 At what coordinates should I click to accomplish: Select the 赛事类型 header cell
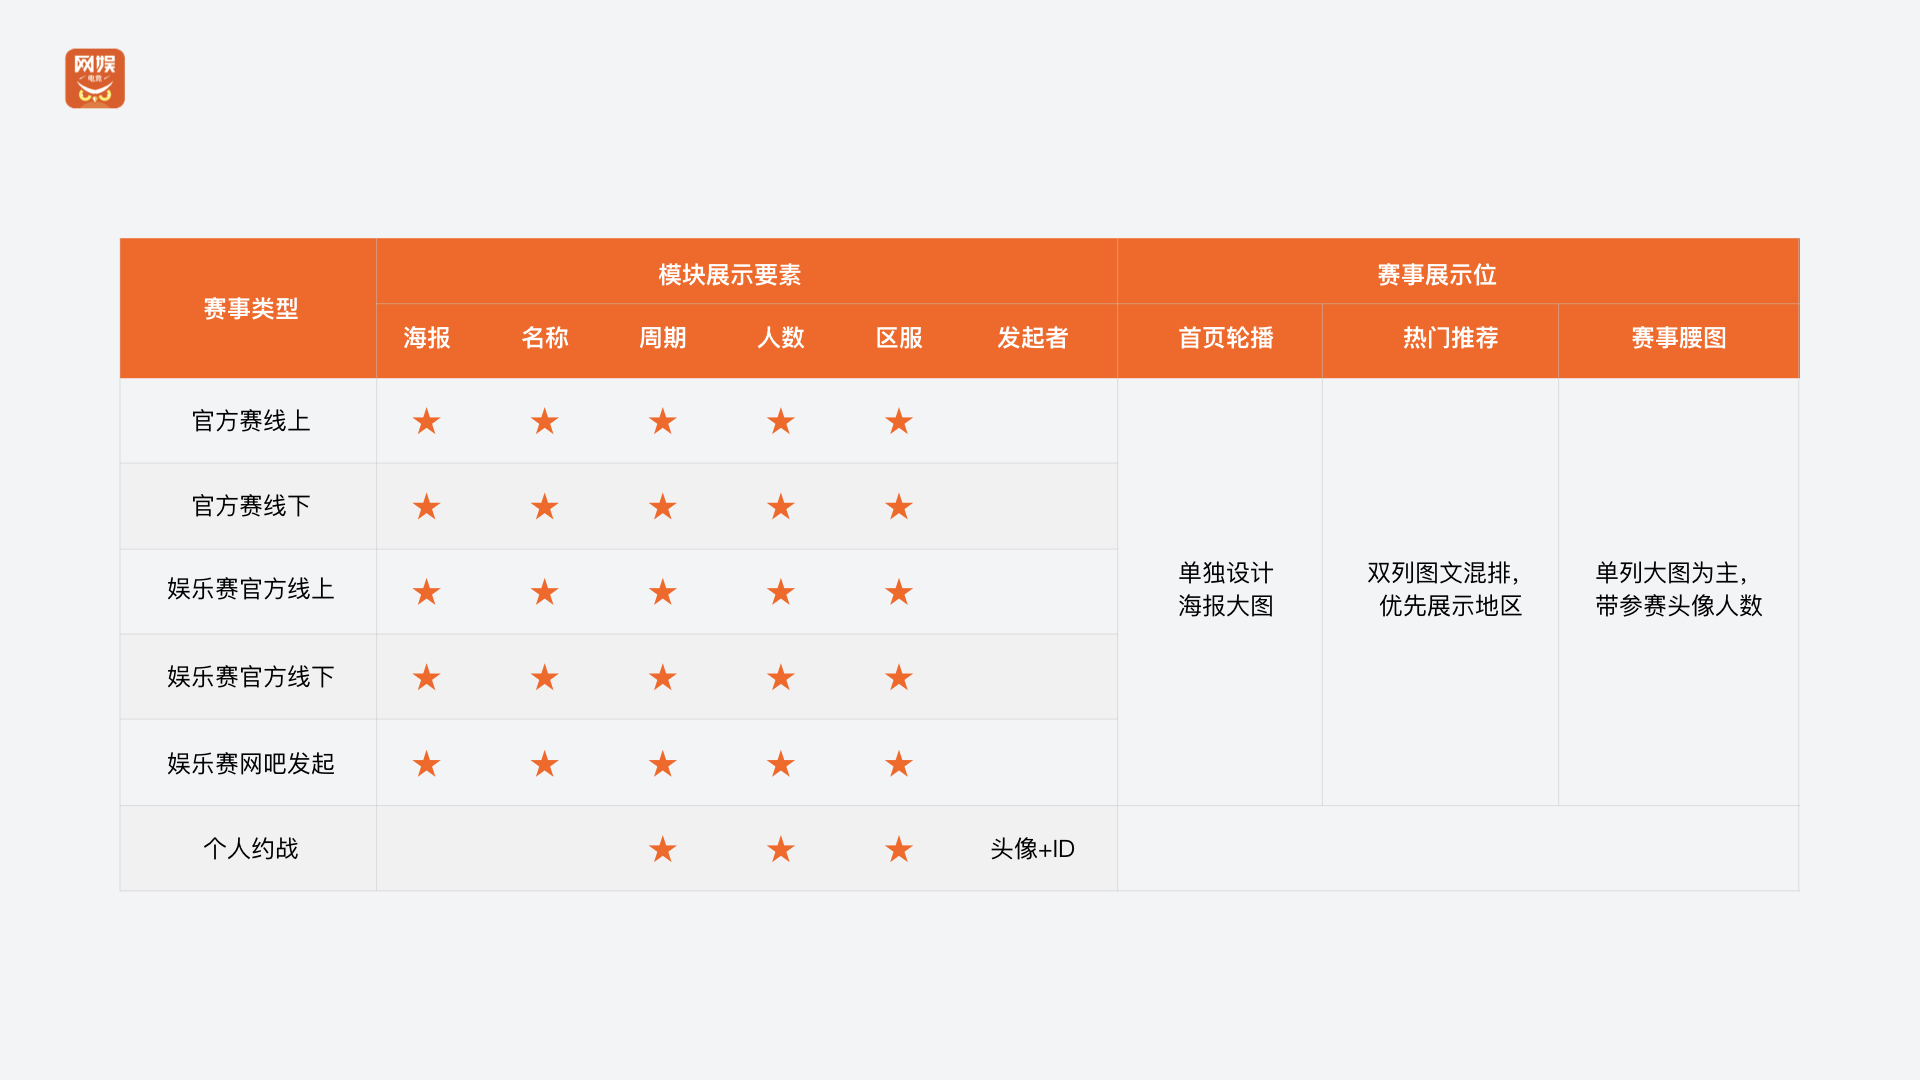point(249,308)
